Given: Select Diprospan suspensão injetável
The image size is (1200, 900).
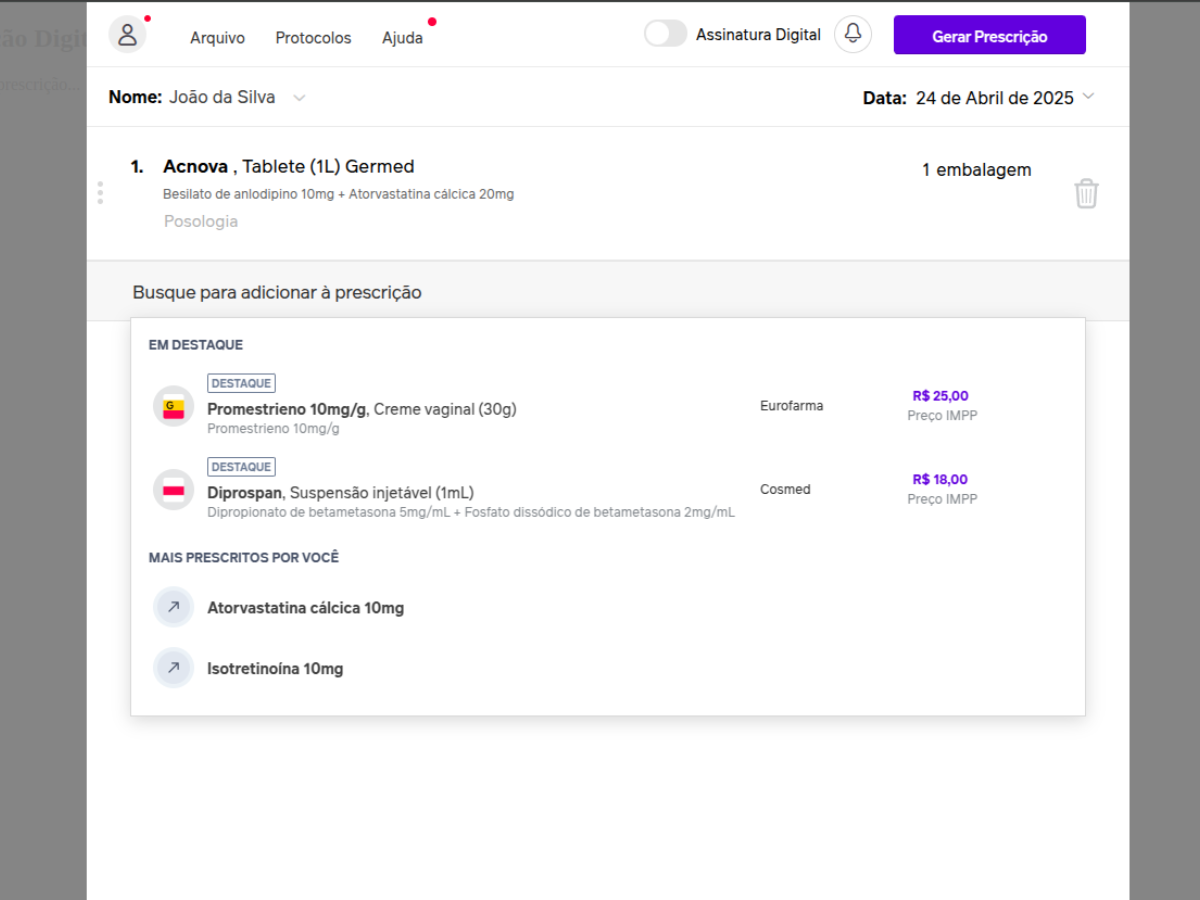Looking at the screenshot, I should click(x=340, y=492).
